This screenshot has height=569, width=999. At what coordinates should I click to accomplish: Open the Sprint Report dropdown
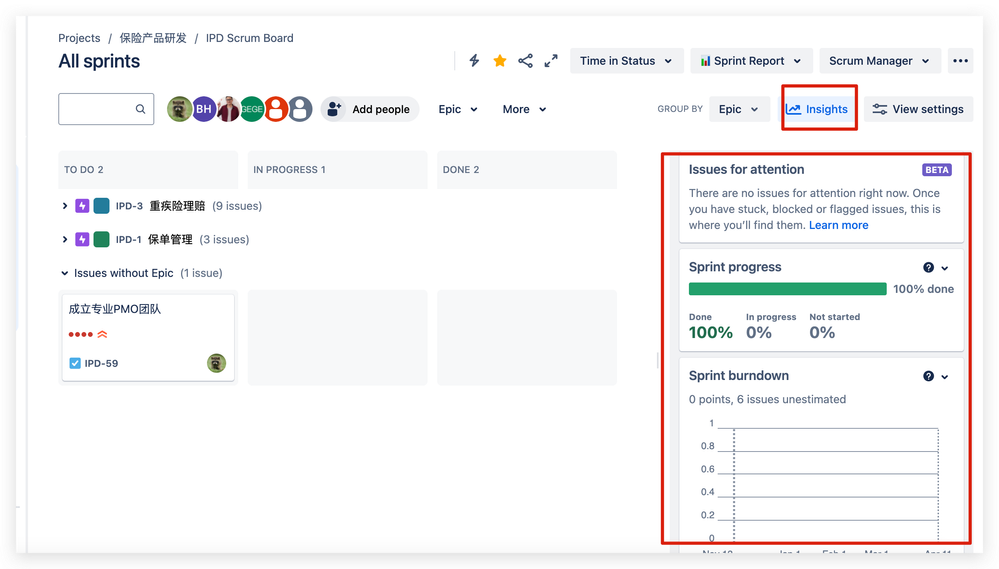(x=751, y=61)
